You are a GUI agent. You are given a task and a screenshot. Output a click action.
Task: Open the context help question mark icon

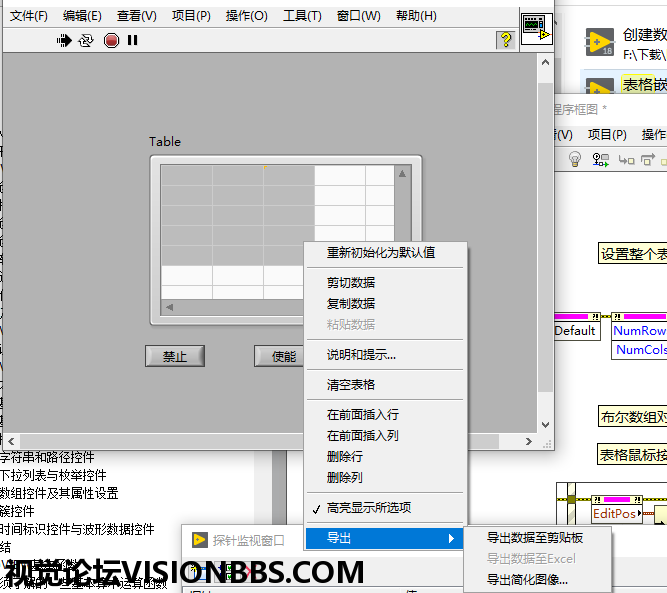[x=506, y=40]
